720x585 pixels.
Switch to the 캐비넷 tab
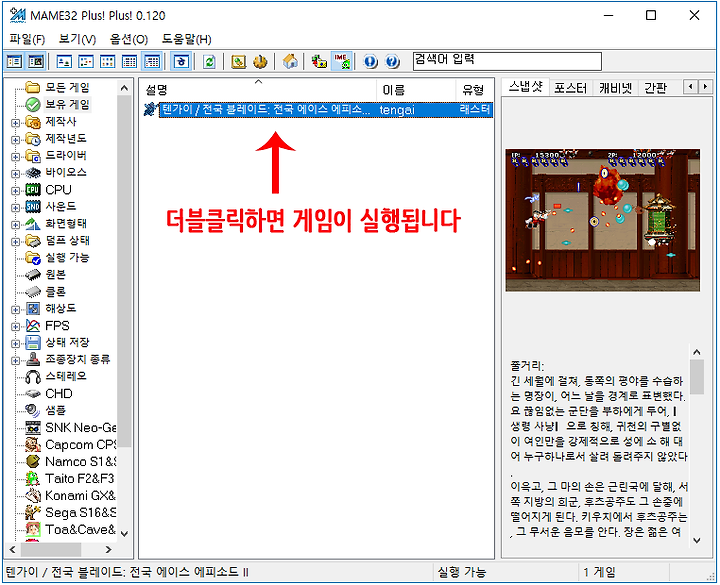(615, 88)
